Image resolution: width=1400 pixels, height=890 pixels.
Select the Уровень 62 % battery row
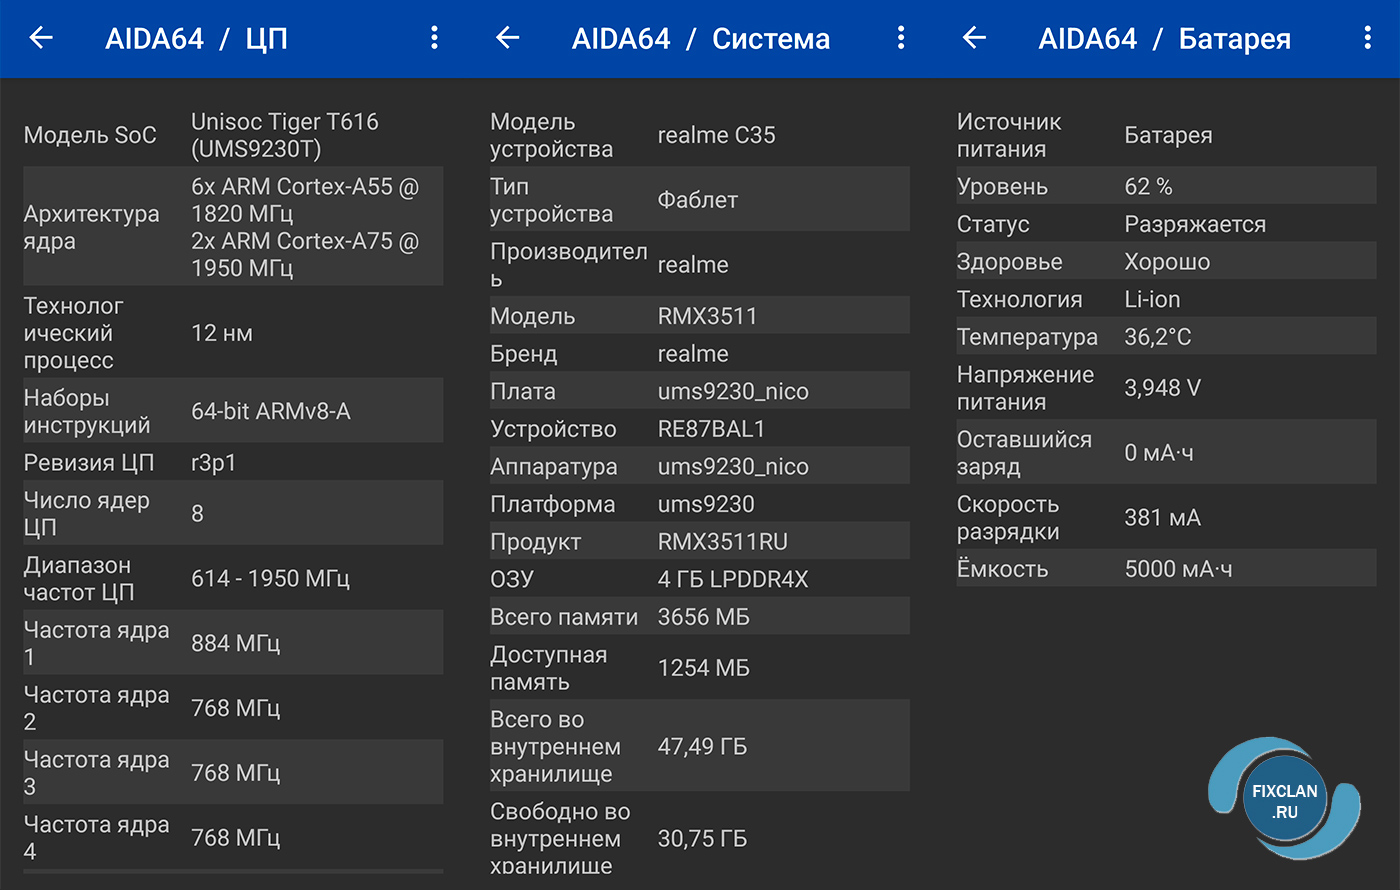(1165, 186)
